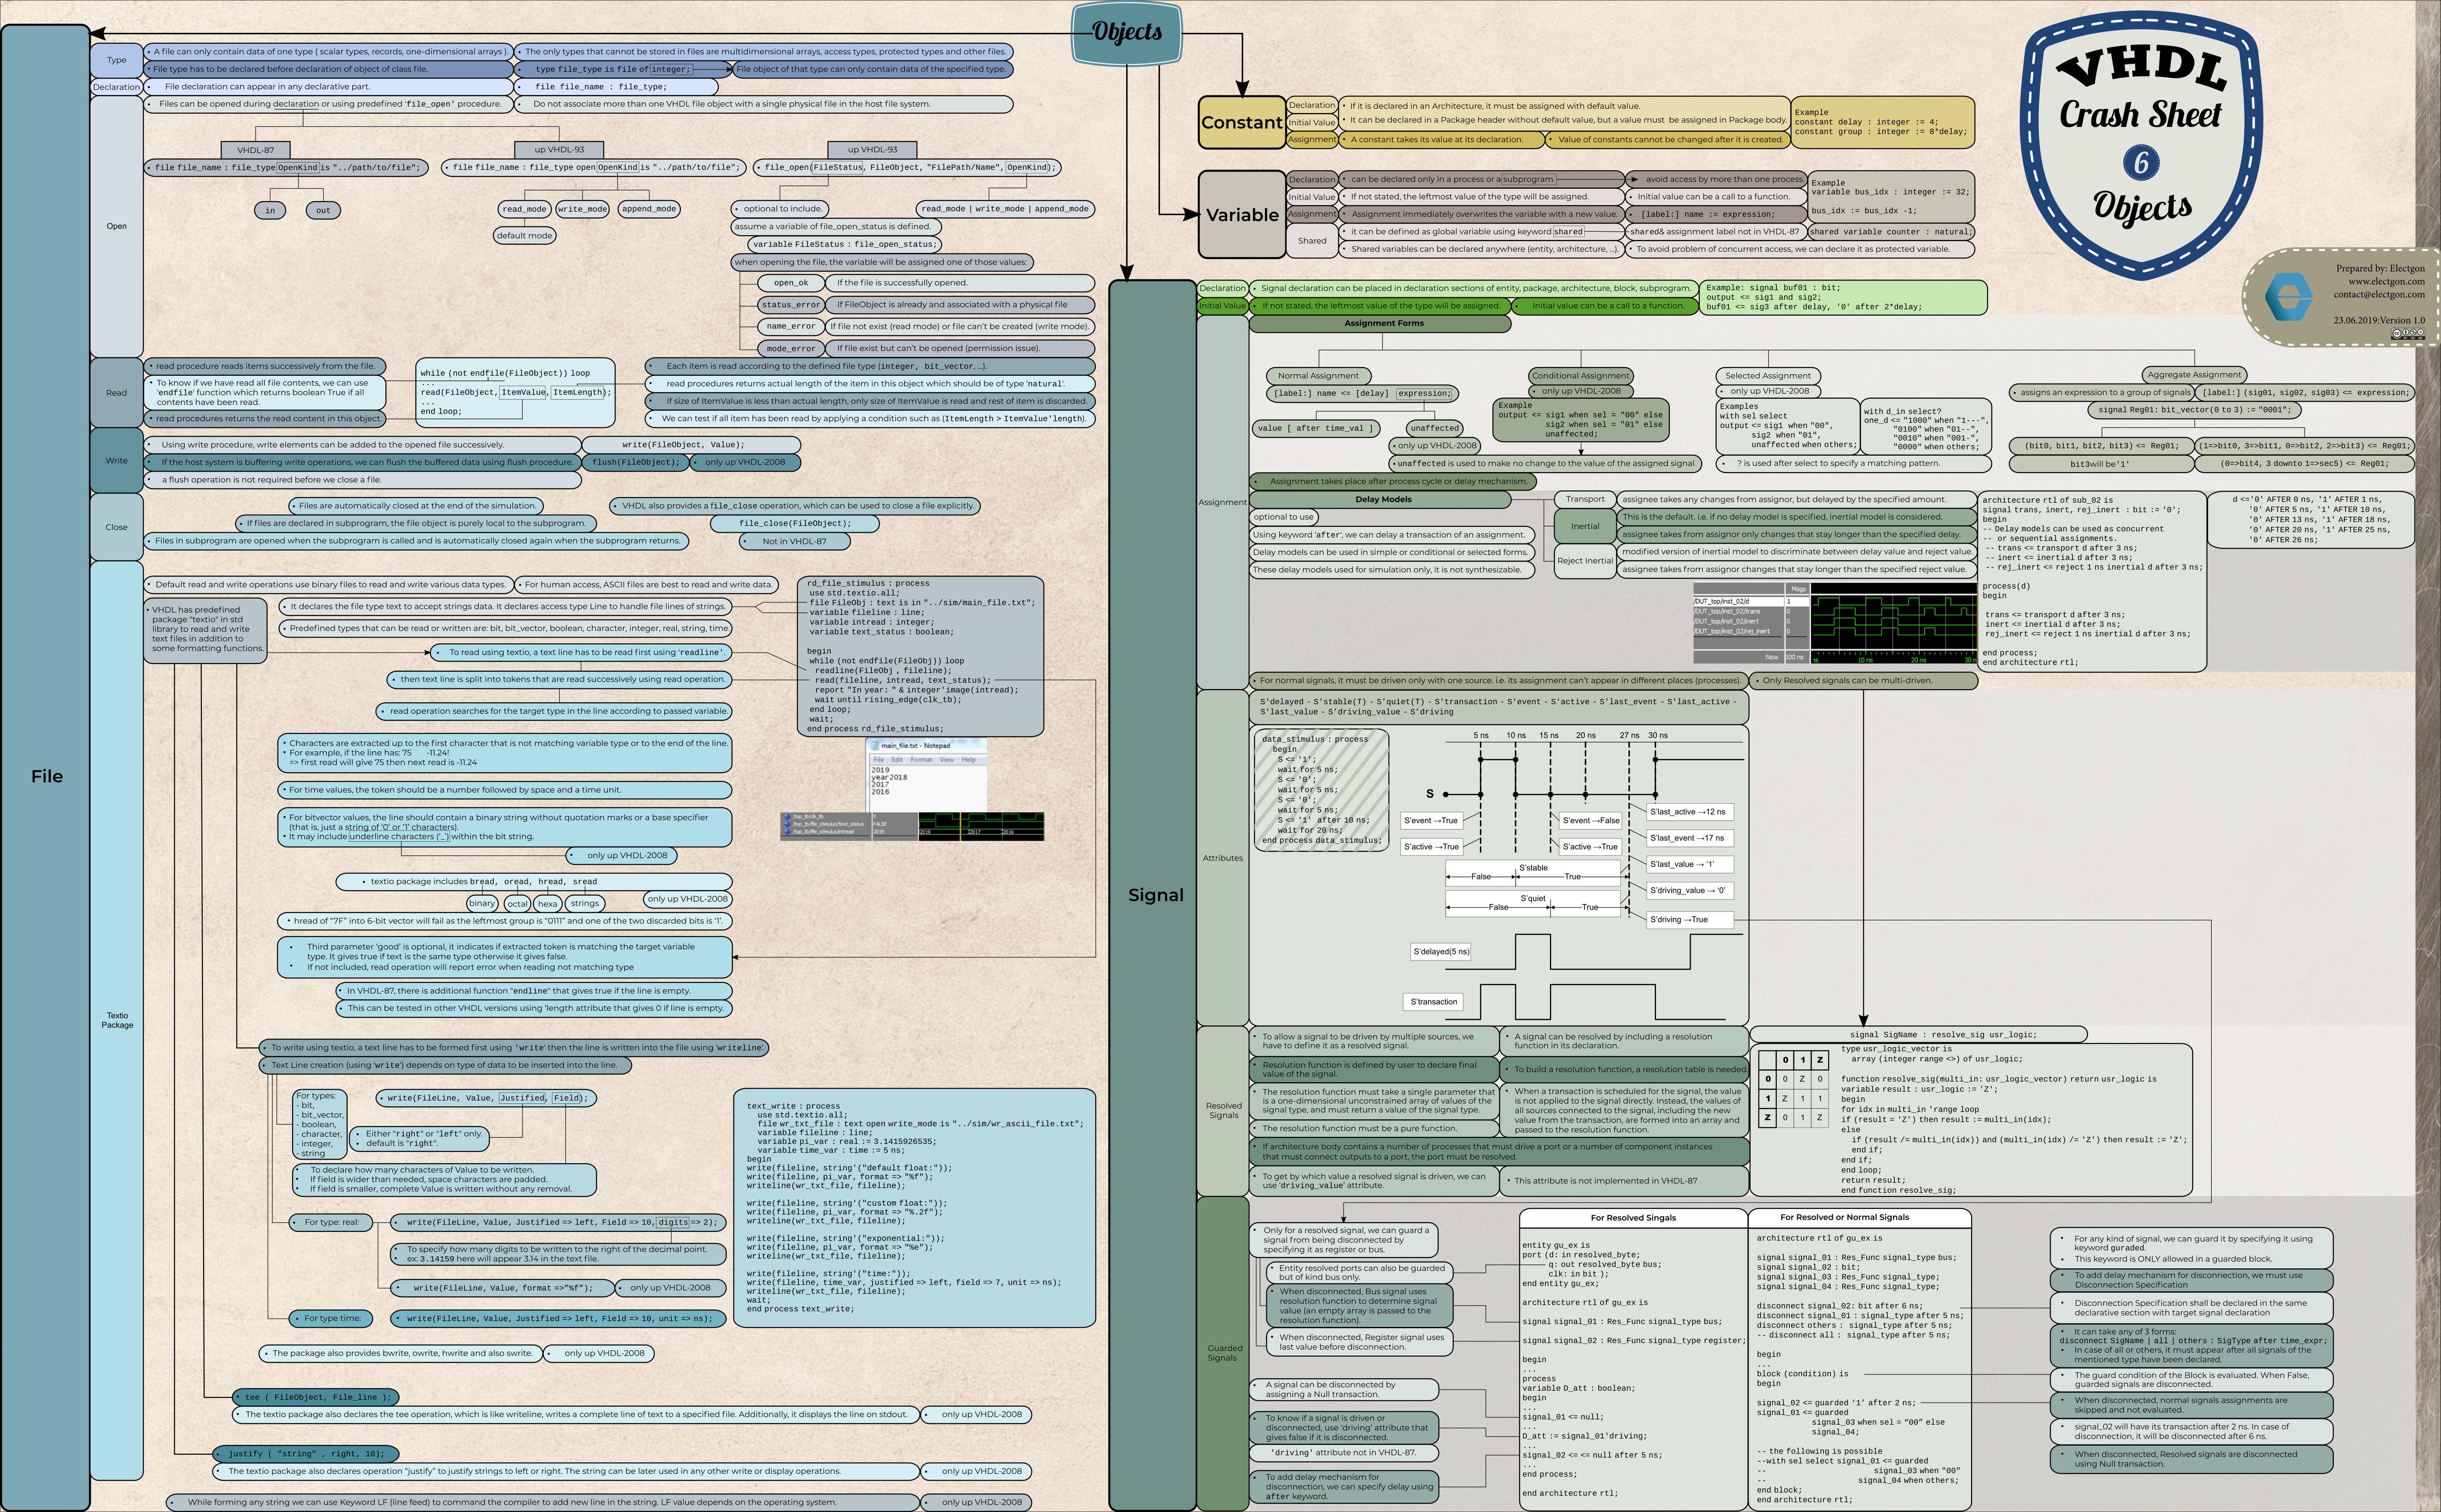The image size is (2441, 1512).
Task: Click the 'out' mode pill
Action: coord(323,210)
